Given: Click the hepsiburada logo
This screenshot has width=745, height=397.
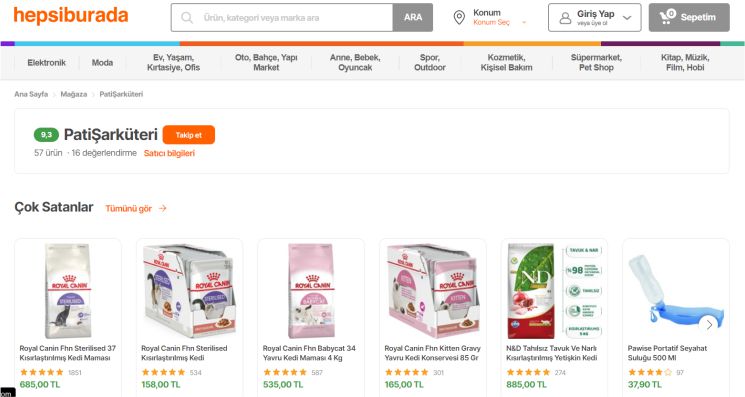Looking at the screenshot, I should click(x=71, y=16).
